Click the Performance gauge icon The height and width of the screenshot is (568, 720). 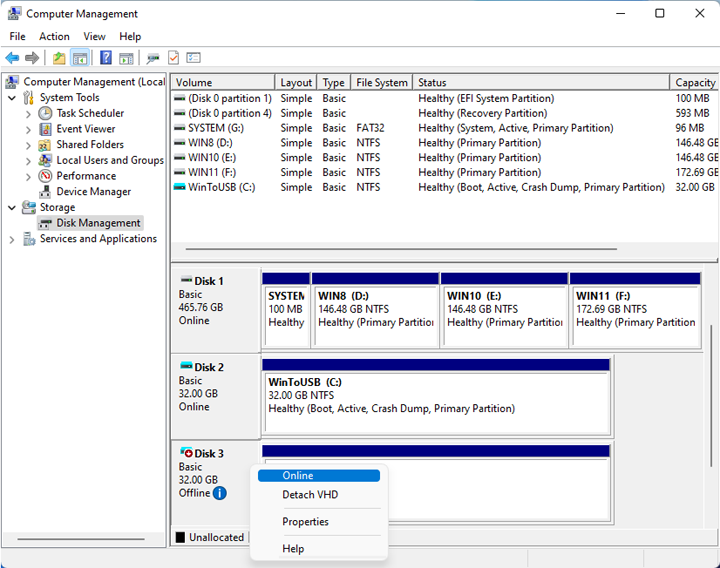[45, 176]
